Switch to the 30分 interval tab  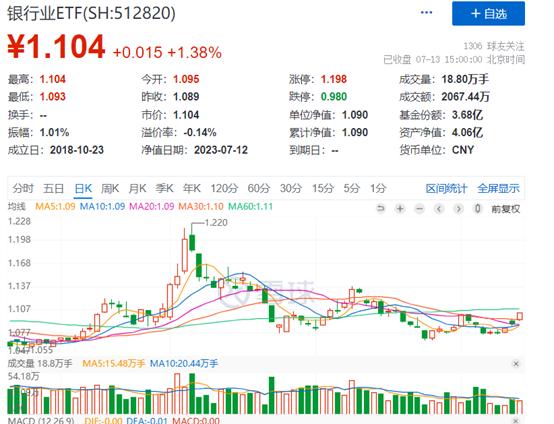click(x=291, y=188)
